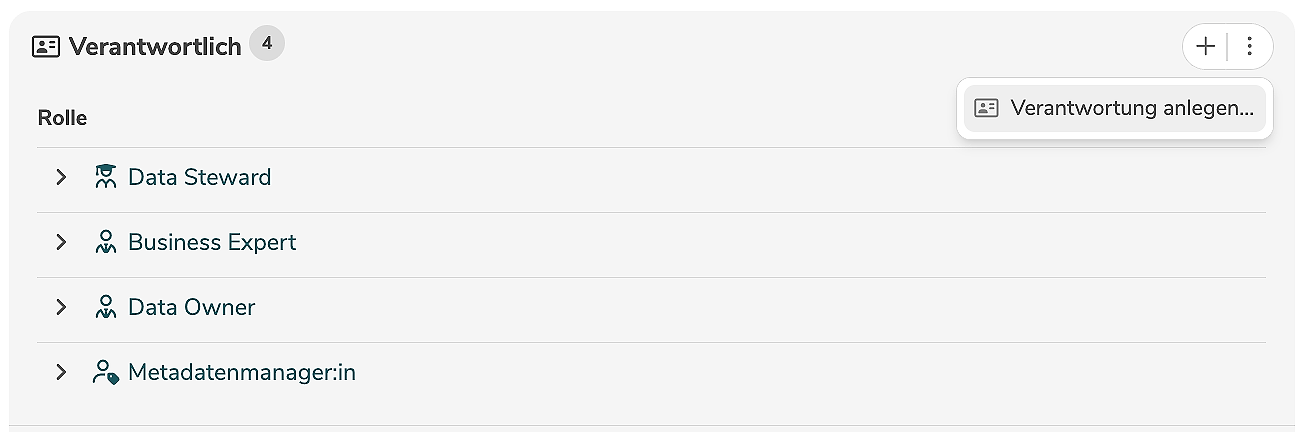
Task: Select the Metadatenmanager:in role label
Action: (x=242, y=373)
